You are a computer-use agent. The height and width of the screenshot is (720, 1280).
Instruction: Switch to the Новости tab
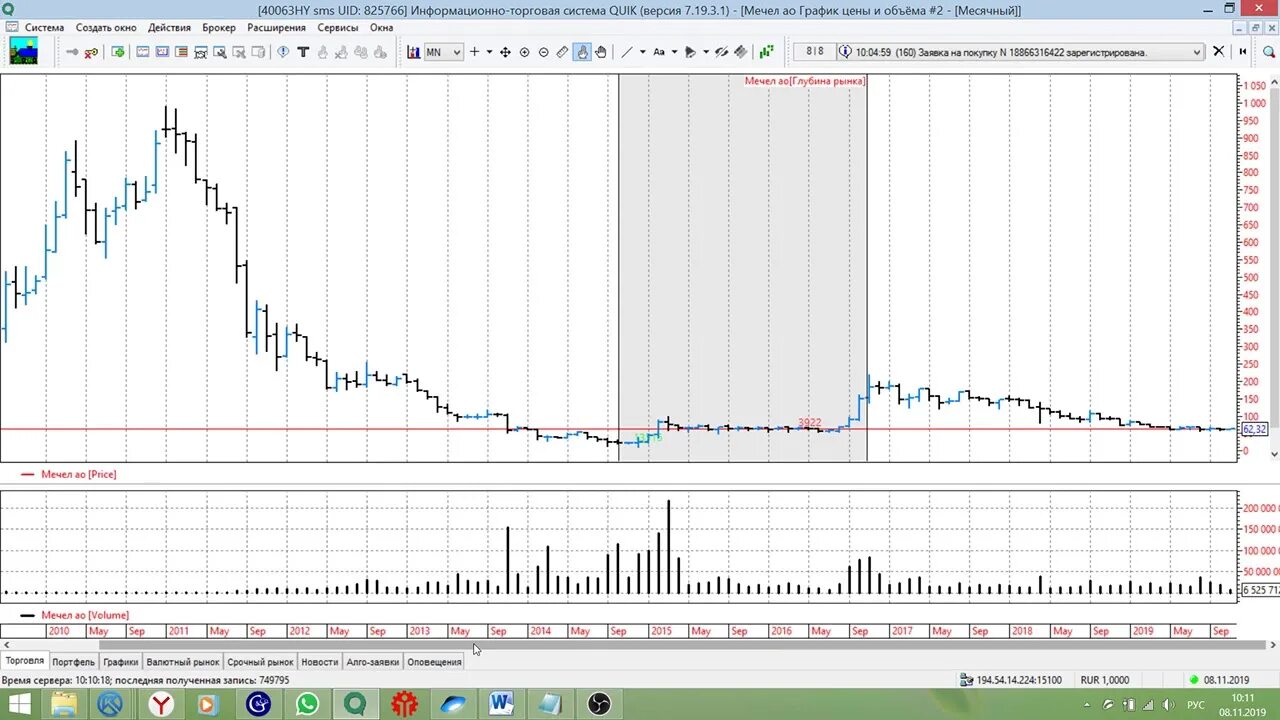(x=320, y=662)
